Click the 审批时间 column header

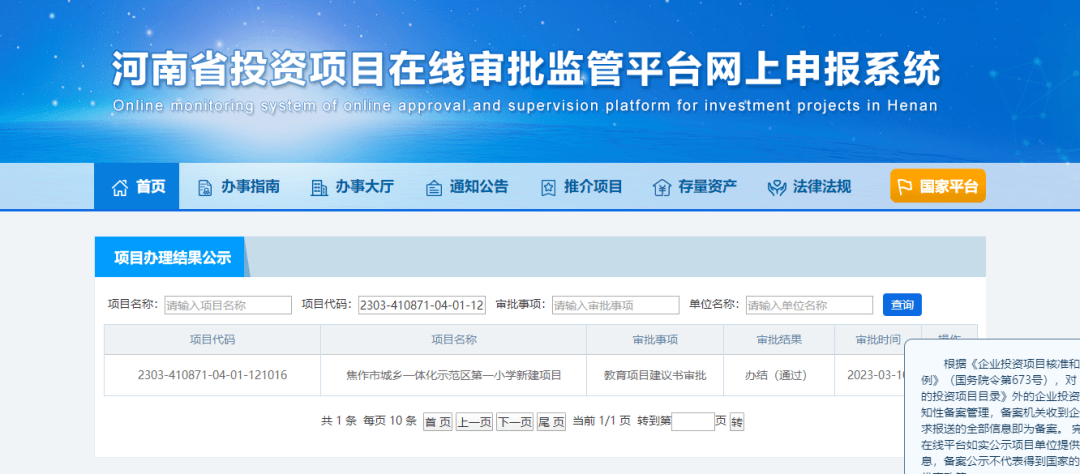tap(878, 340)
